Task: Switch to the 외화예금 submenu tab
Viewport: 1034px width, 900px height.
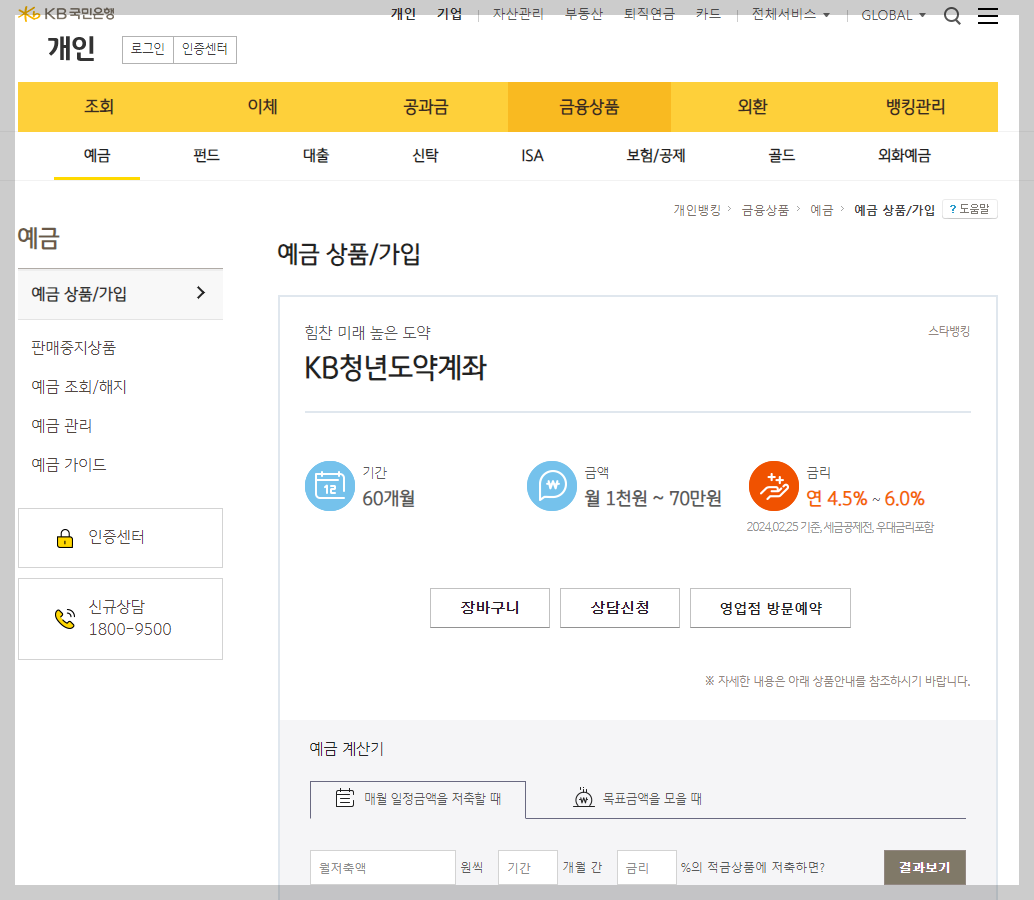Action: (904, 156)
